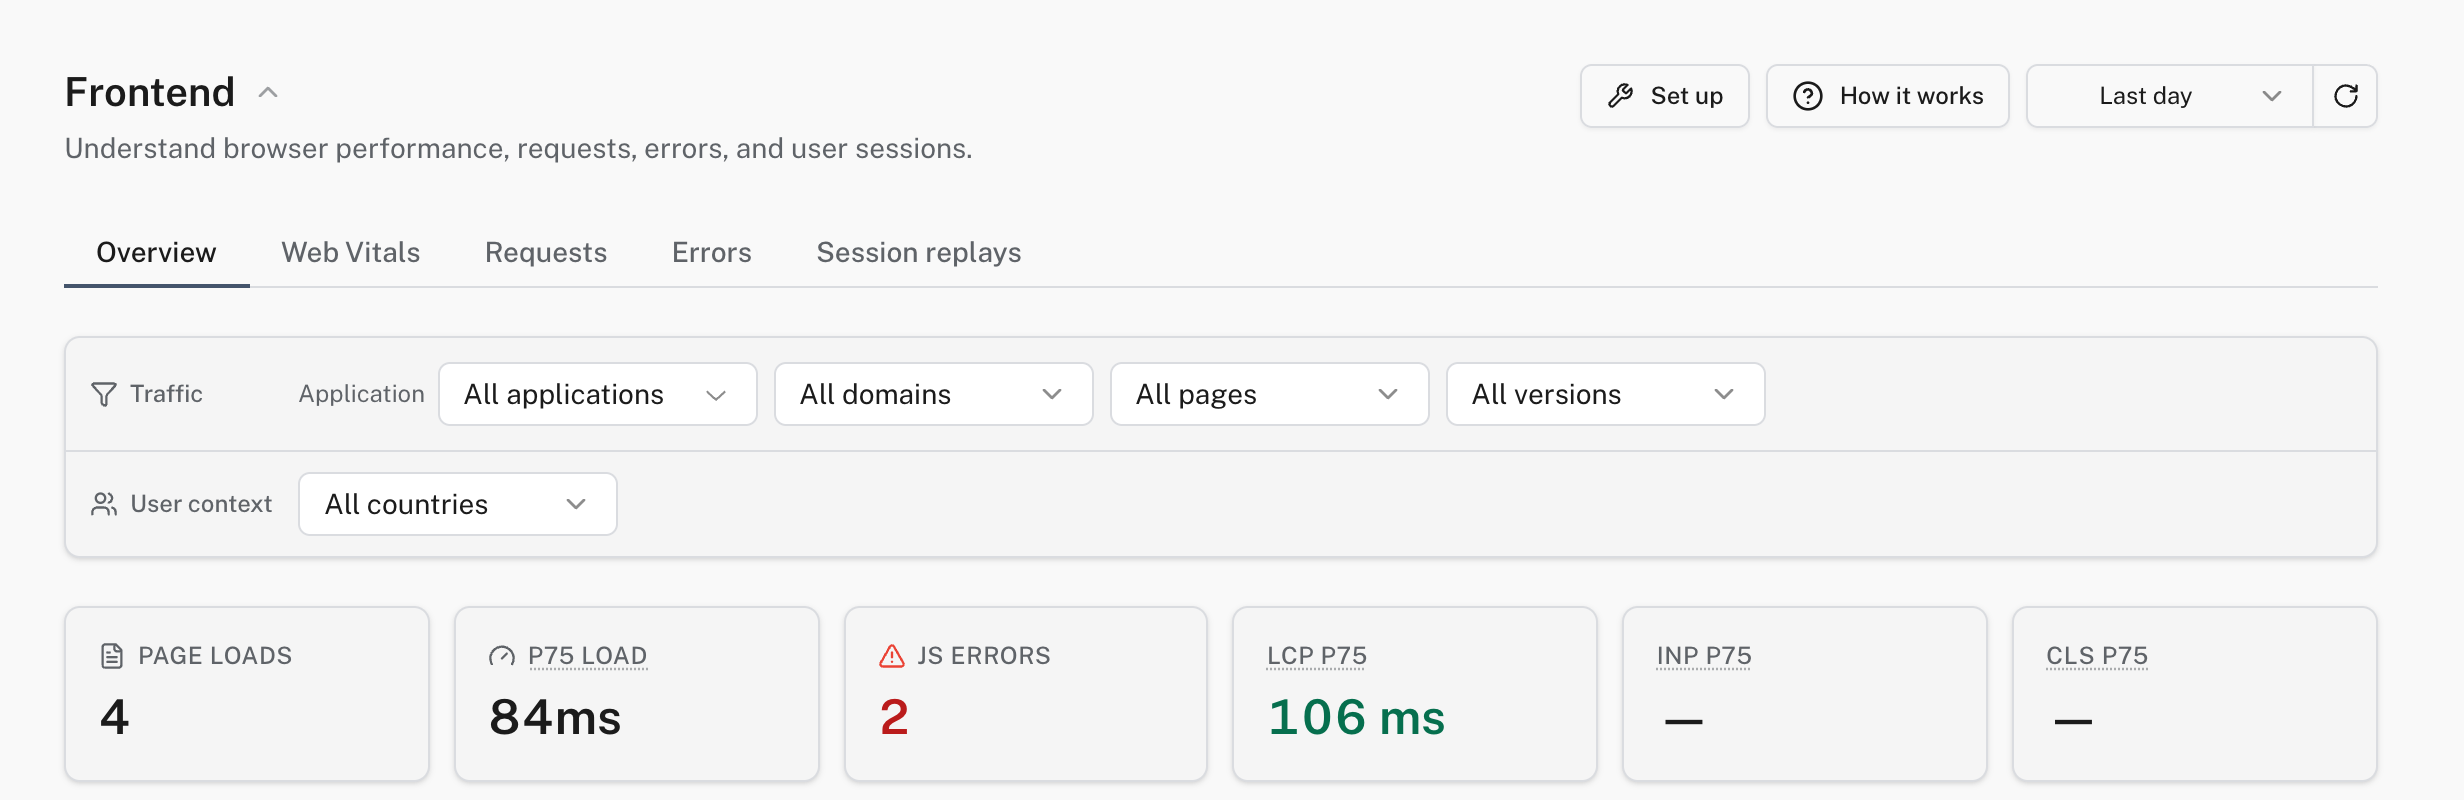
Task: Switch to the Errors tab
Action: click(x=712, y=253)
